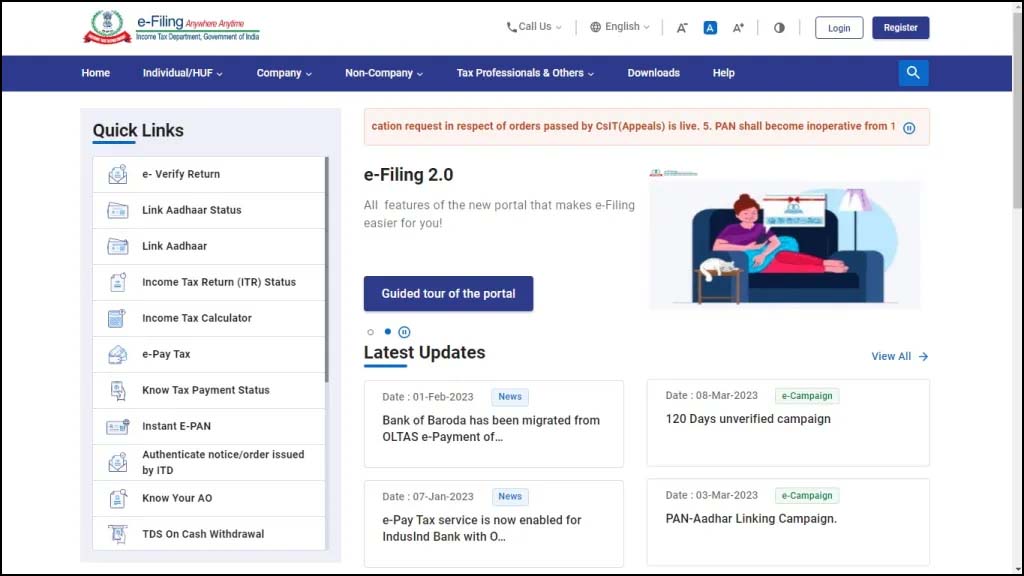Viewport: 1024px width, 576px height.
Task: Open Know Your AO quick link text
Action: [177, 498]
